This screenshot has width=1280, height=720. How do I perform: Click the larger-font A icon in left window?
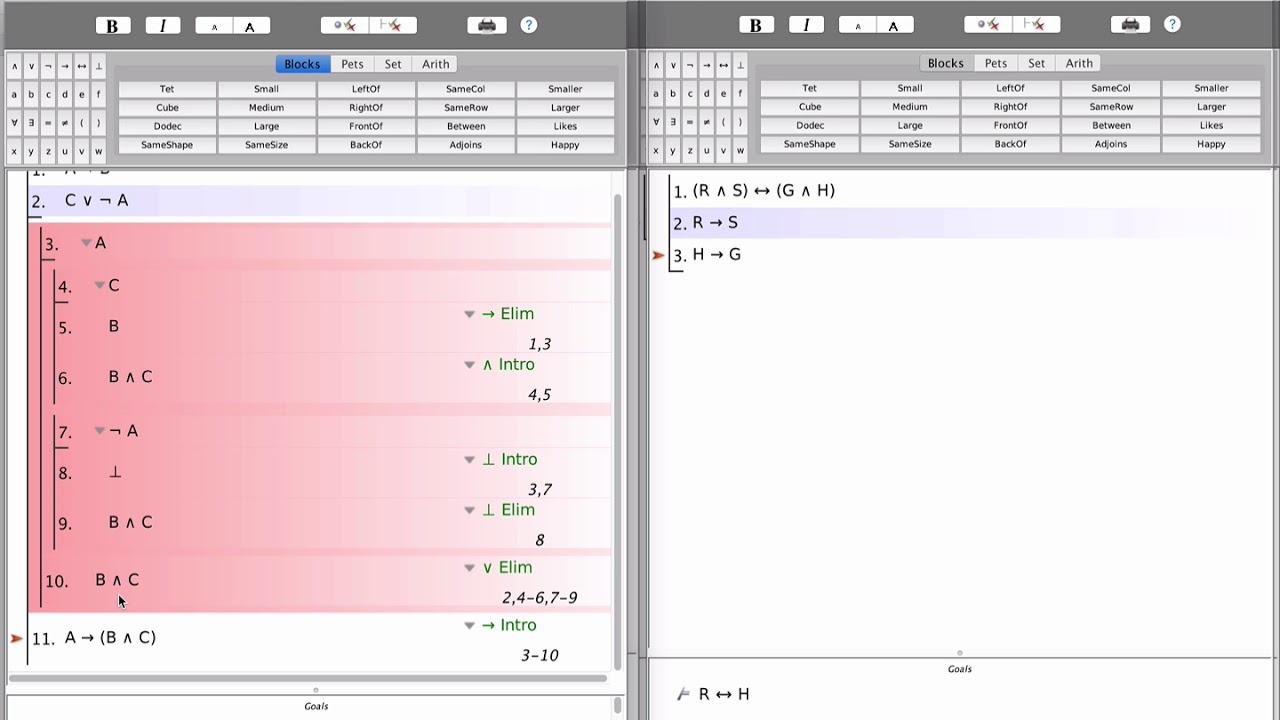click(x=250, y=26)
